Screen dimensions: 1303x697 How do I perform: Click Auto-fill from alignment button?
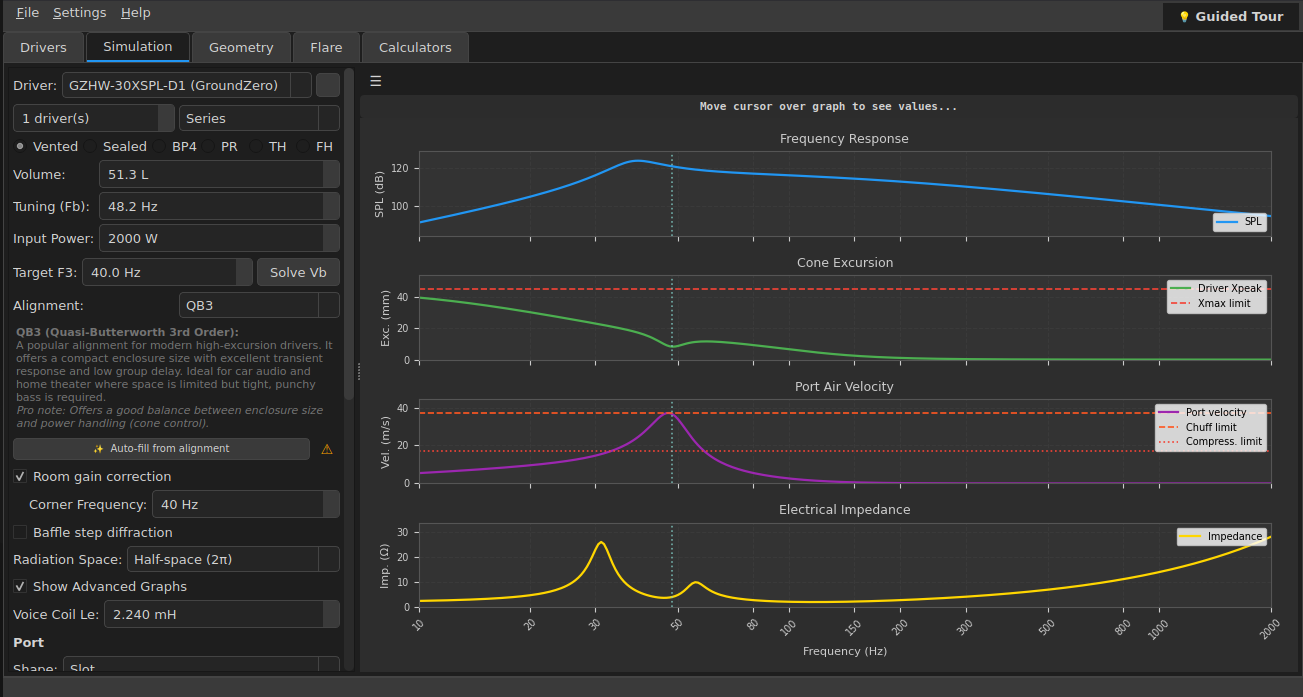coord(161,449)
